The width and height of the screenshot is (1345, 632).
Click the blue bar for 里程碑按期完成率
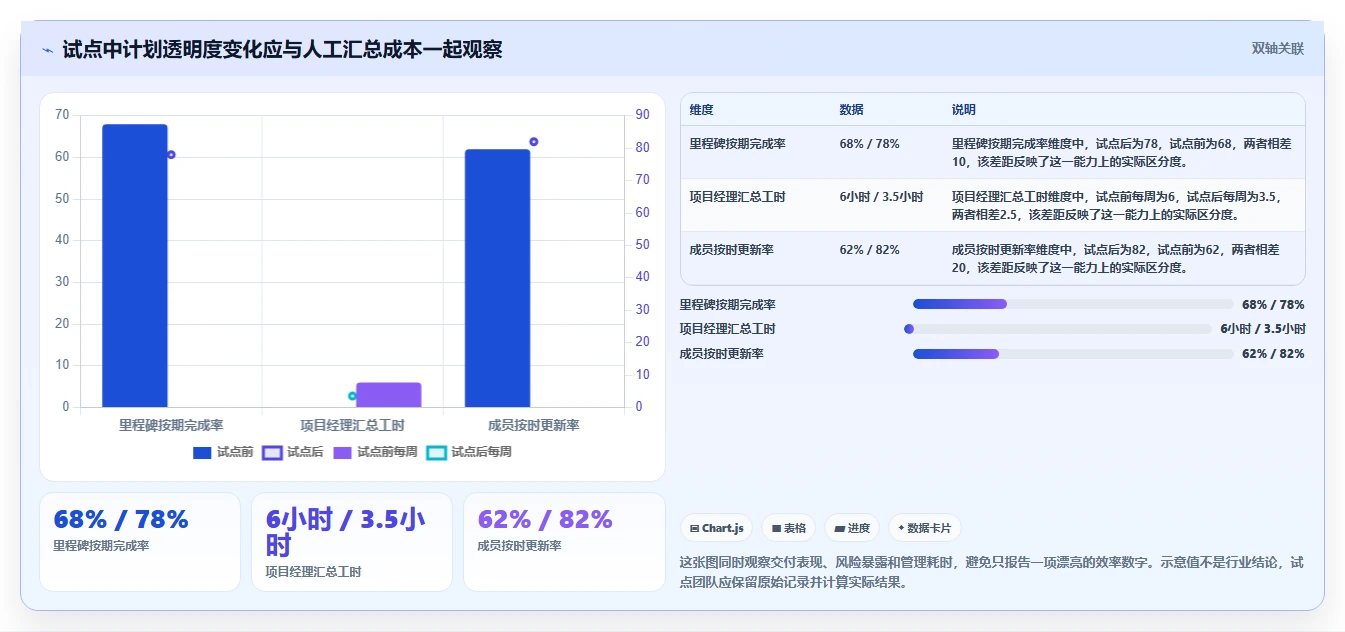point(135,266)
